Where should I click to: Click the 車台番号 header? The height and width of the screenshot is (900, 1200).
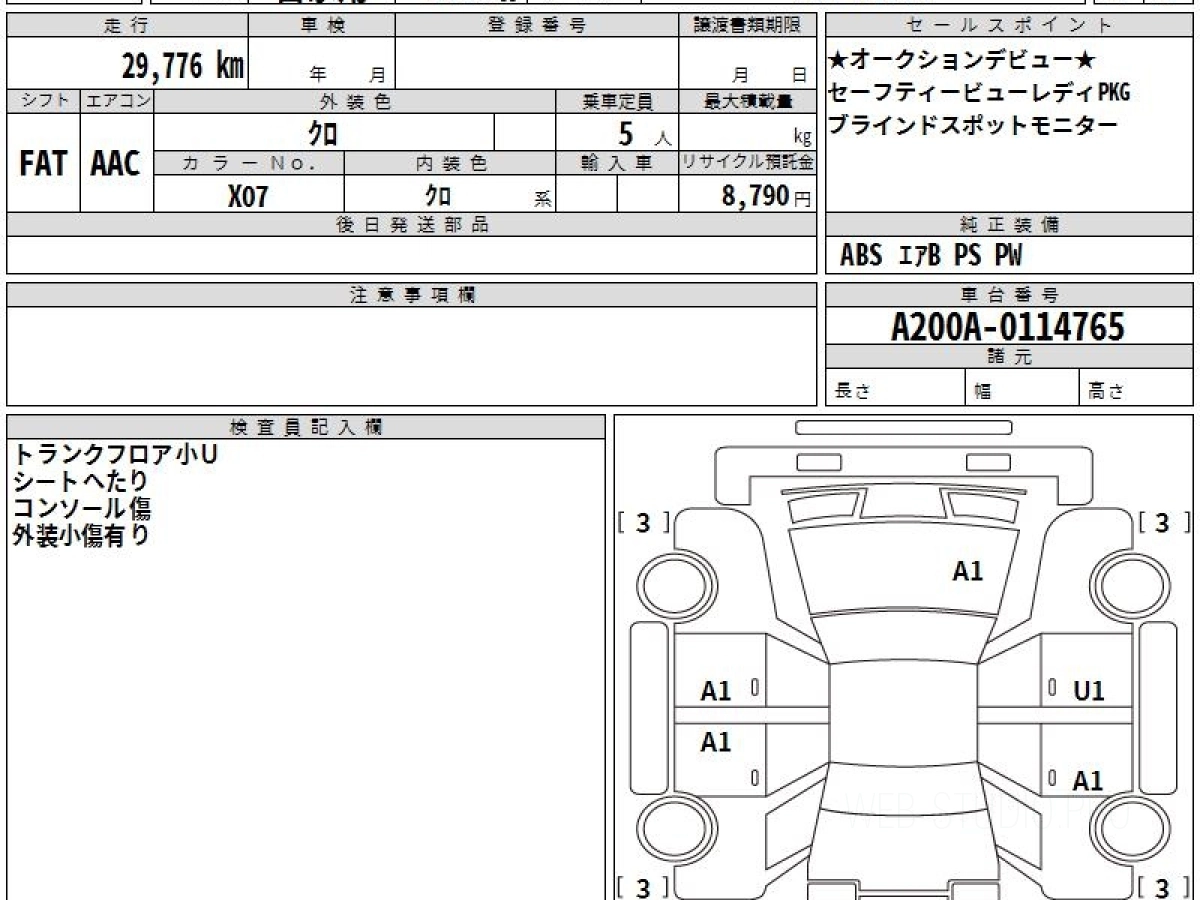pyautogui.click(x=1010, y=295)
